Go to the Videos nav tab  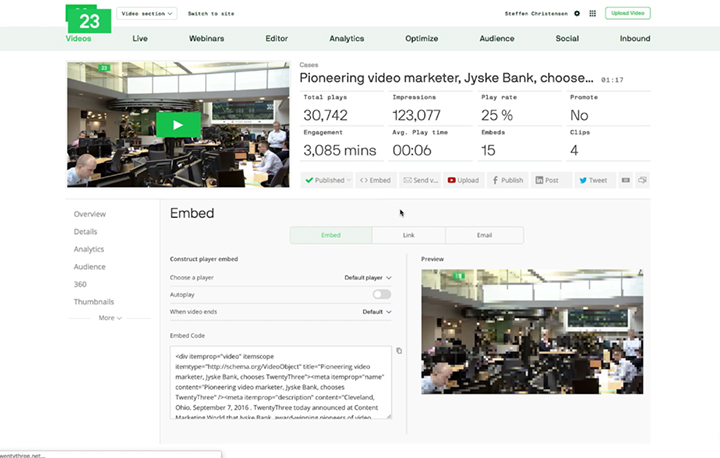tap(79, 39)
